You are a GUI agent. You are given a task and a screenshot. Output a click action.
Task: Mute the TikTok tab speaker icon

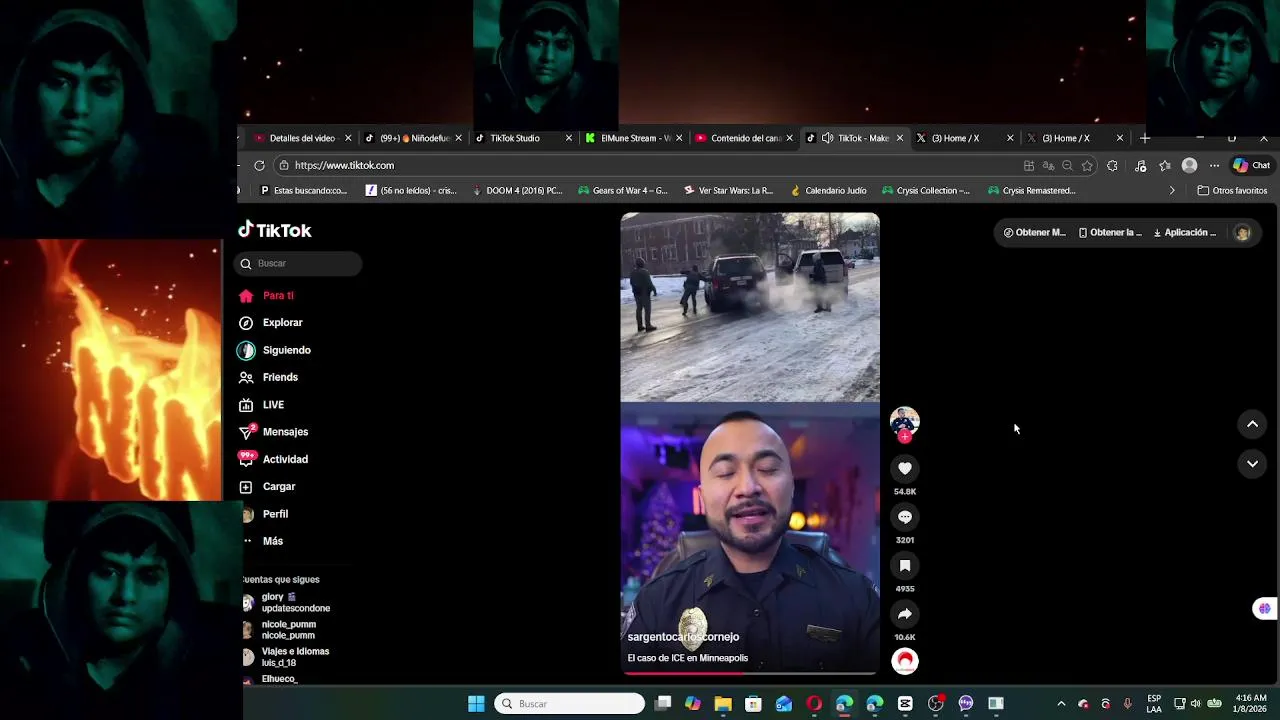click(x=827, y=138)
